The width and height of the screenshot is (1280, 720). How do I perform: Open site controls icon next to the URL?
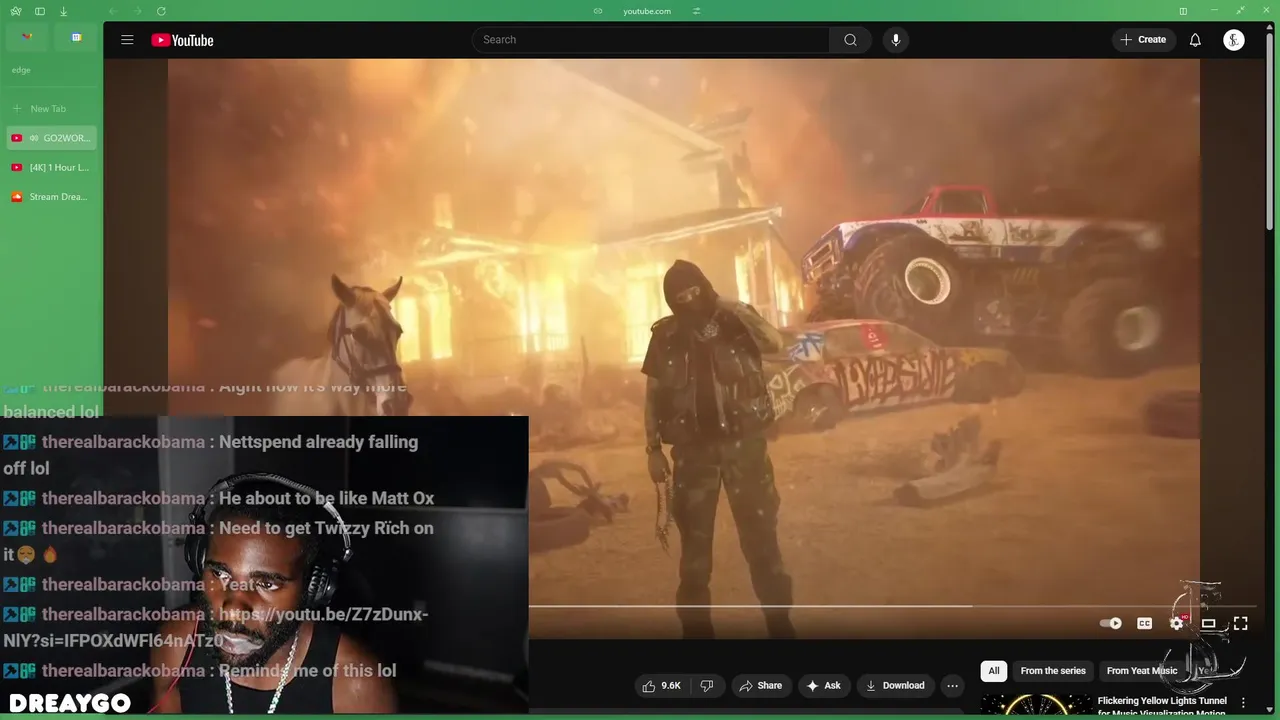coord(696,11)
